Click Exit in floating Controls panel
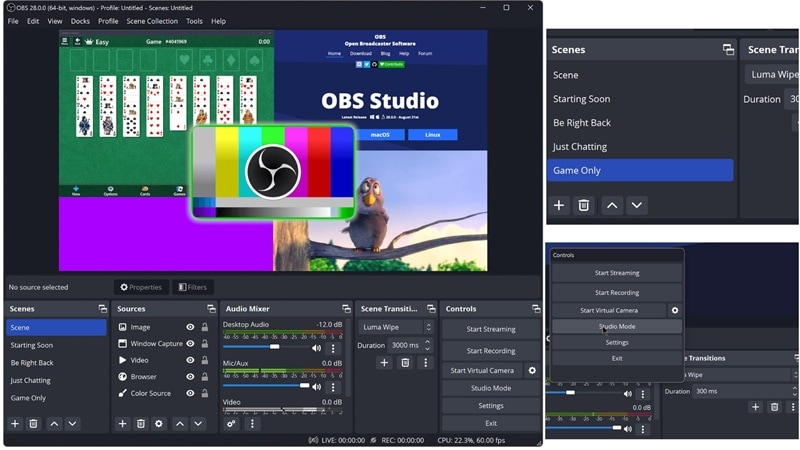800x450 pixels. (617, 358)
